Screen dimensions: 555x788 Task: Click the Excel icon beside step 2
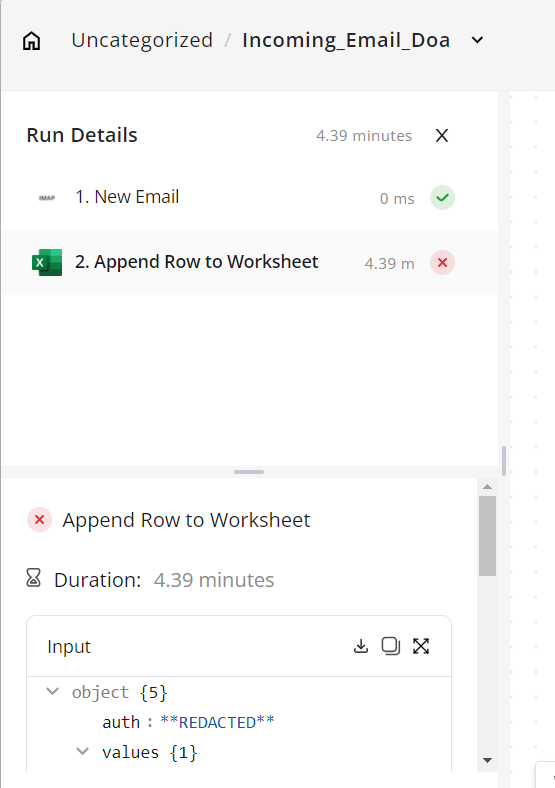[x=47, y=262]
